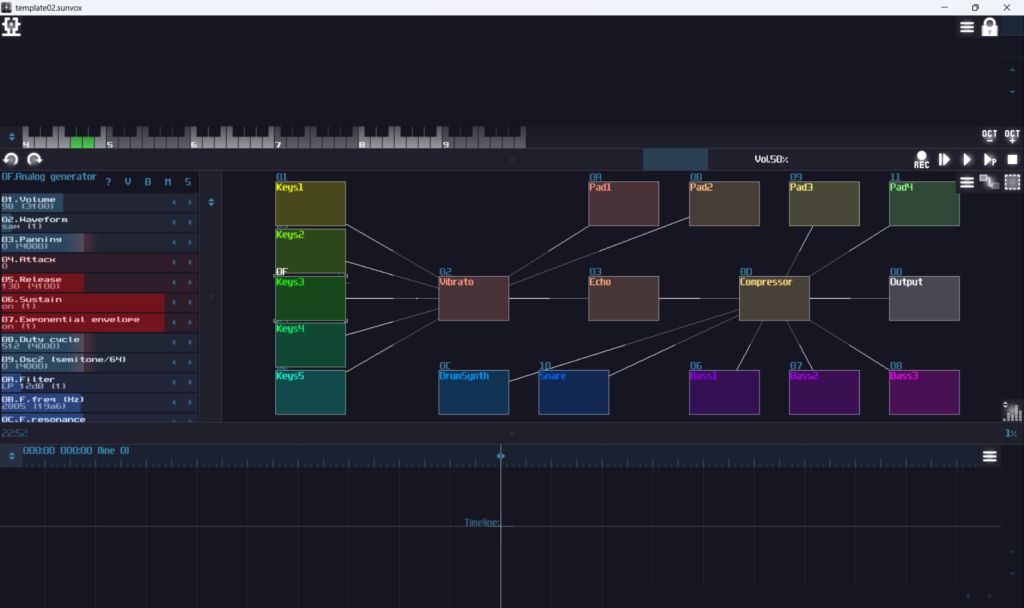Open the module view hamburger menu
The width and height of the screenshot is (1024, 608).
point(967,182)
